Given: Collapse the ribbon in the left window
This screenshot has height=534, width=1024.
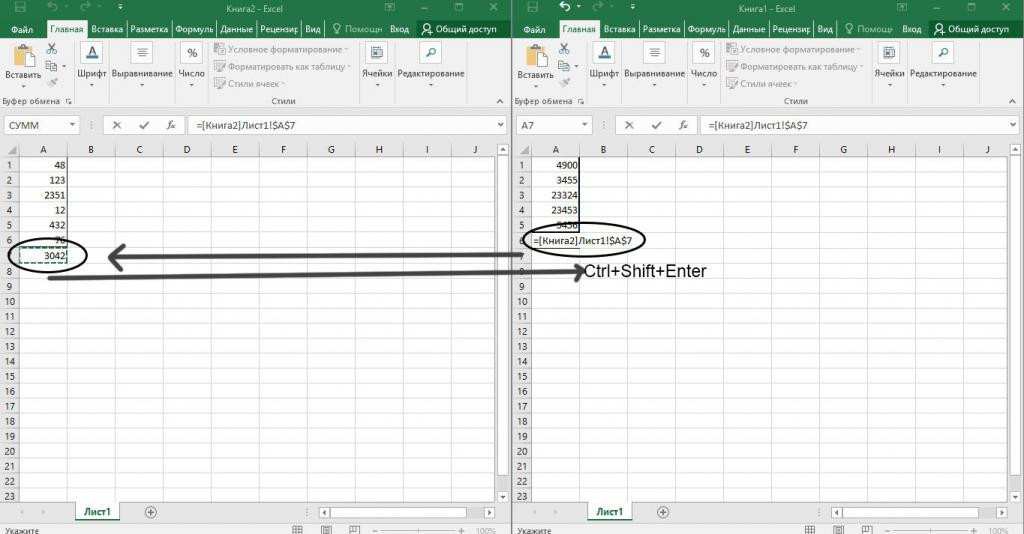Looking at the screenshot, I should click(x=500, y=101).
